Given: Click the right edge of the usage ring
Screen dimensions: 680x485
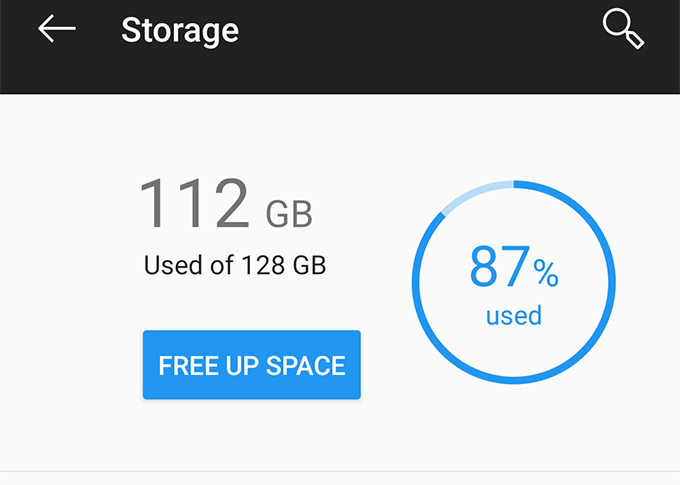Looking at the screenshot, I should (x=612, y=283).
